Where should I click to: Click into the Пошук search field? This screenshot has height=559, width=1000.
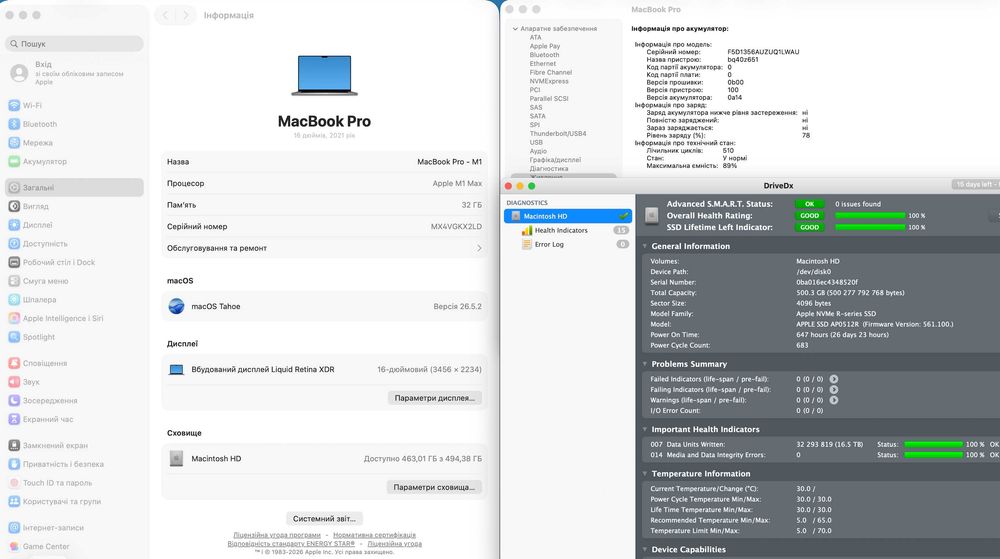point(74,43)
